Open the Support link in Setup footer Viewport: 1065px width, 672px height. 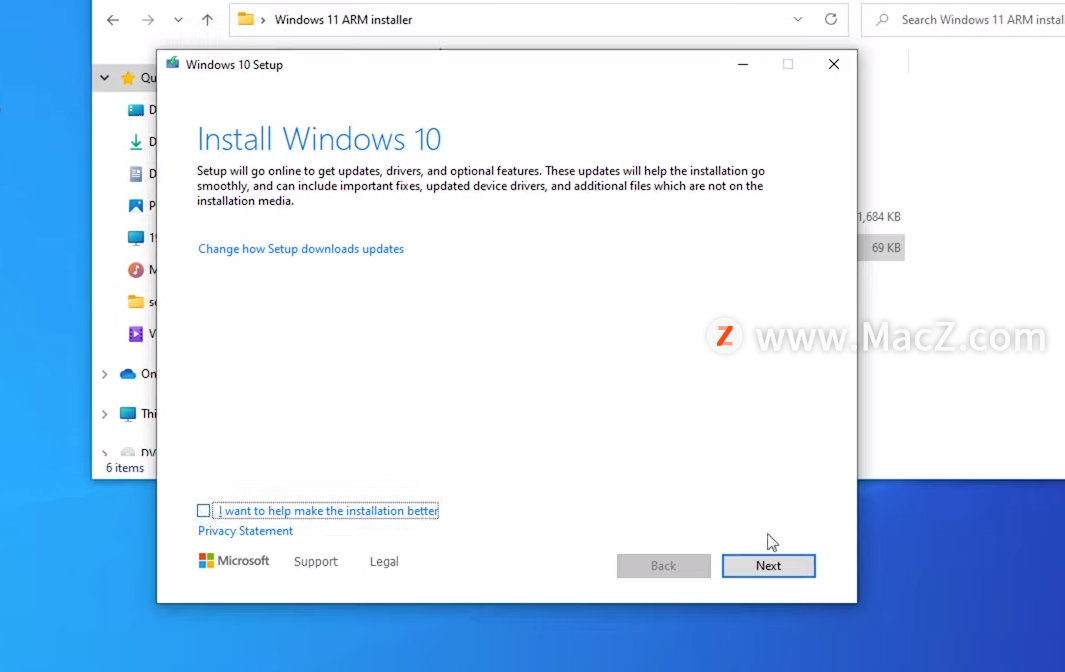(316, 561)
